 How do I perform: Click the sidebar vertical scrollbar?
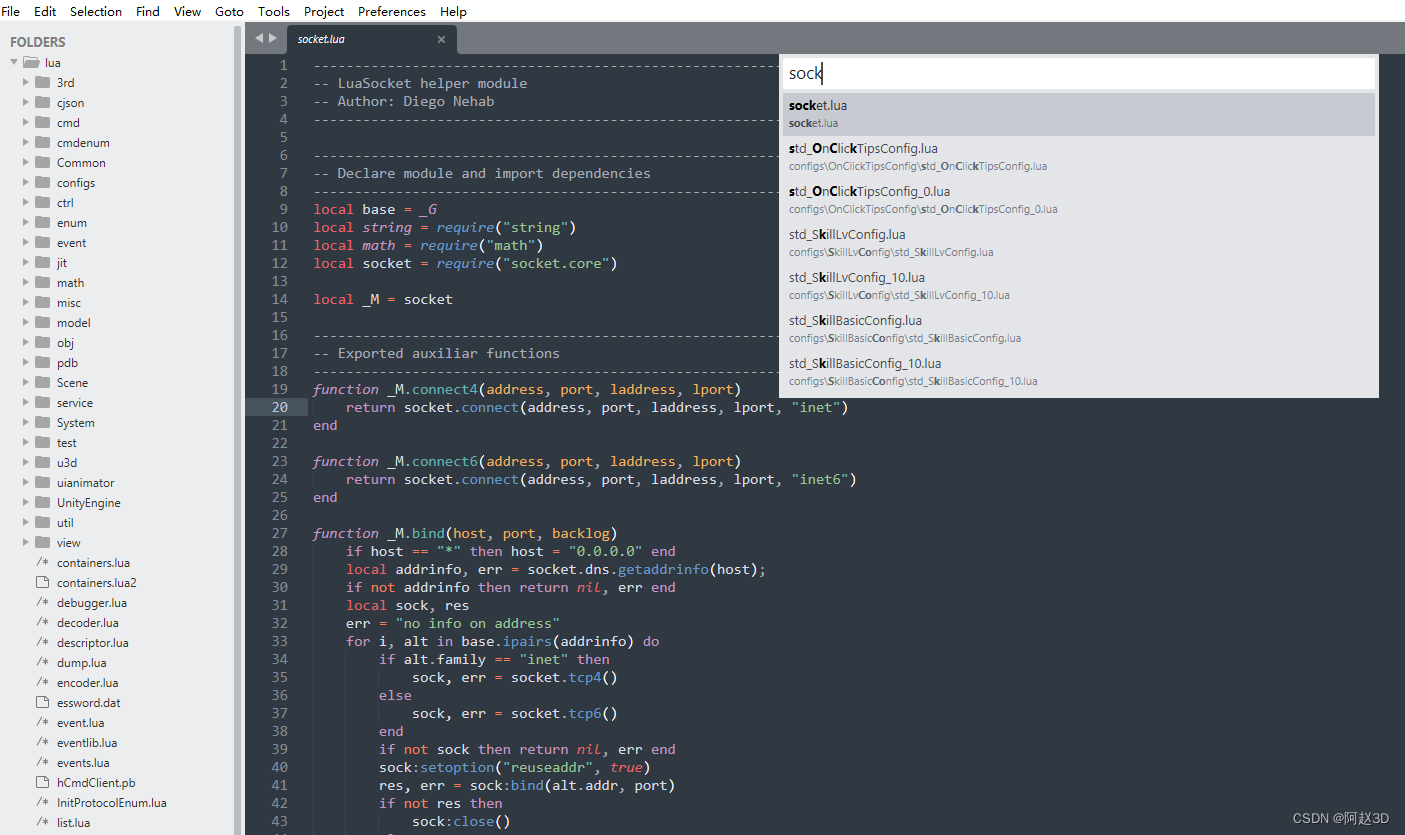[x=238, y=430]
